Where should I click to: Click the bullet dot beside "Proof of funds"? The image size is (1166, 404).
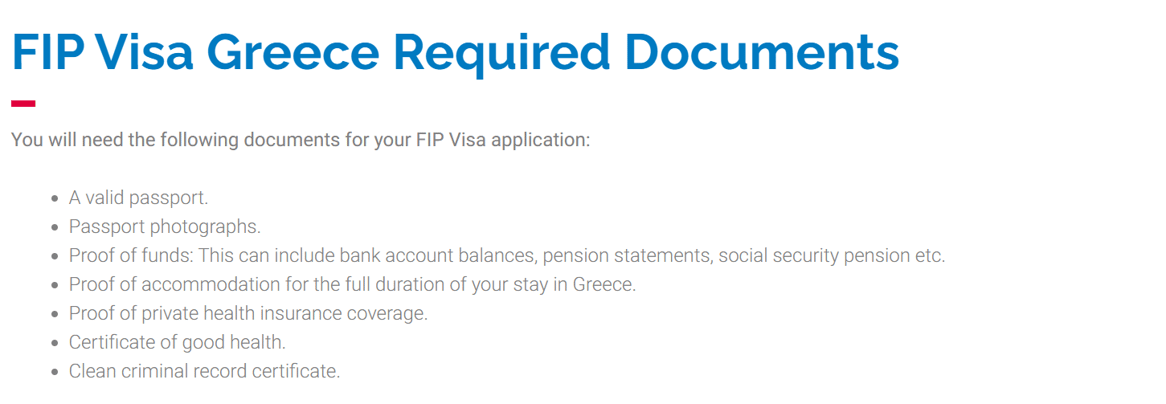click(54, 257)
